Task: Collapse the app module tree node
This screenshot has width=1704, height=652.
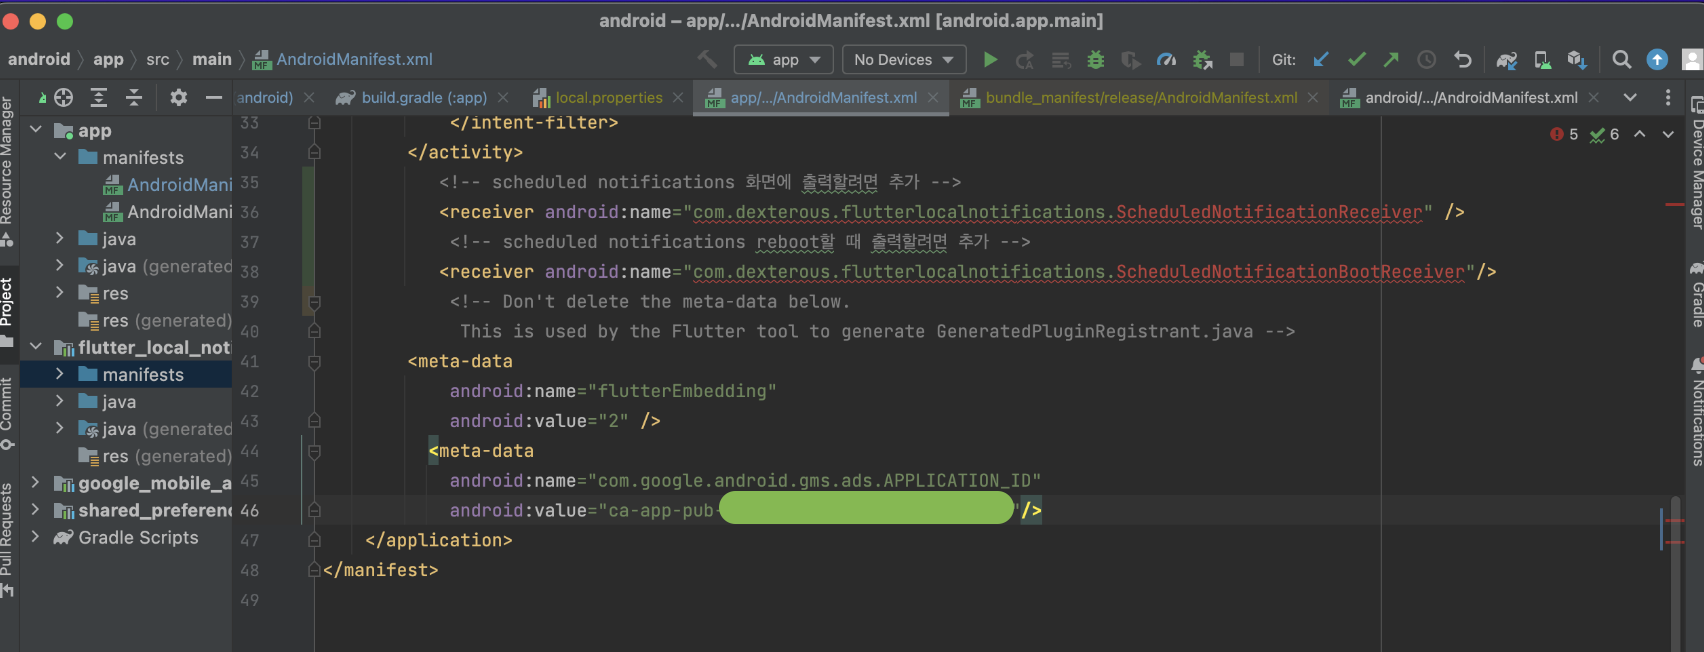Action: 36,130
